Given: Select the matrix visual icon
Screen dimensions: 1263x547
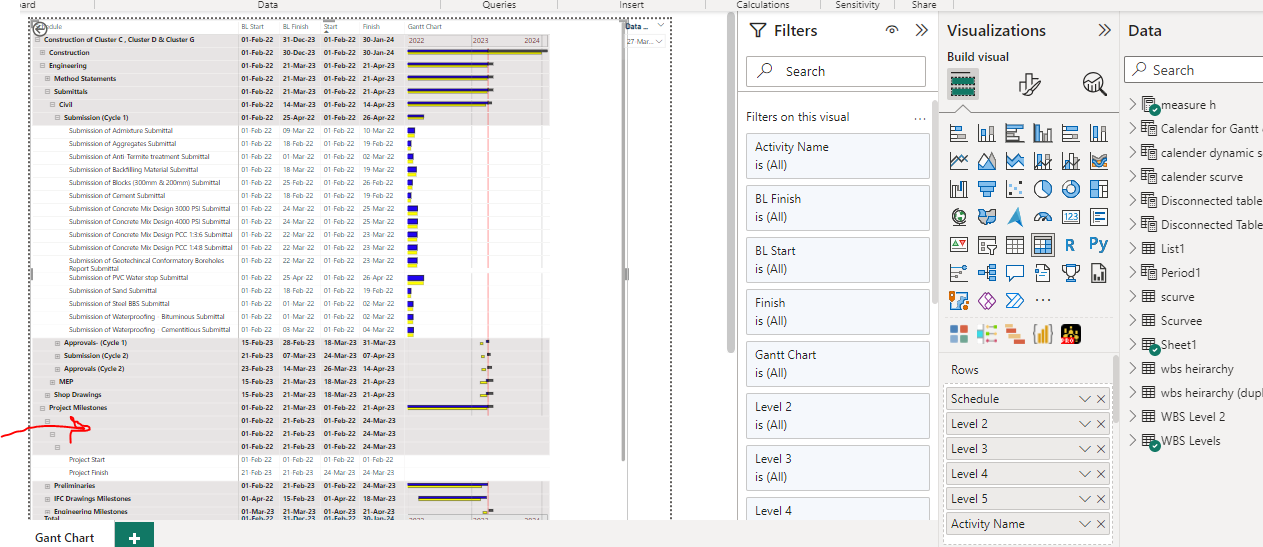Looking at the screenshot, I should [1043, 245].
